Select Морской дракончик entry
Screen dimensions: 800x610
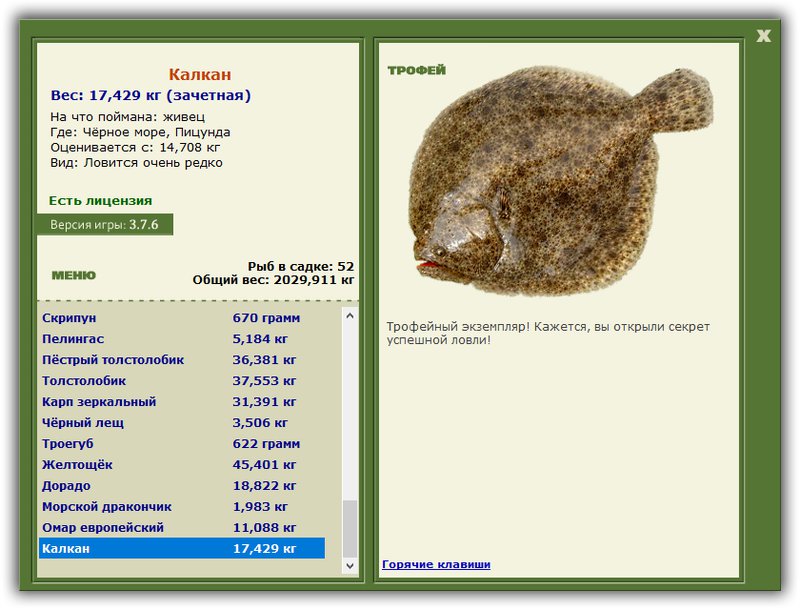[182, 506]
